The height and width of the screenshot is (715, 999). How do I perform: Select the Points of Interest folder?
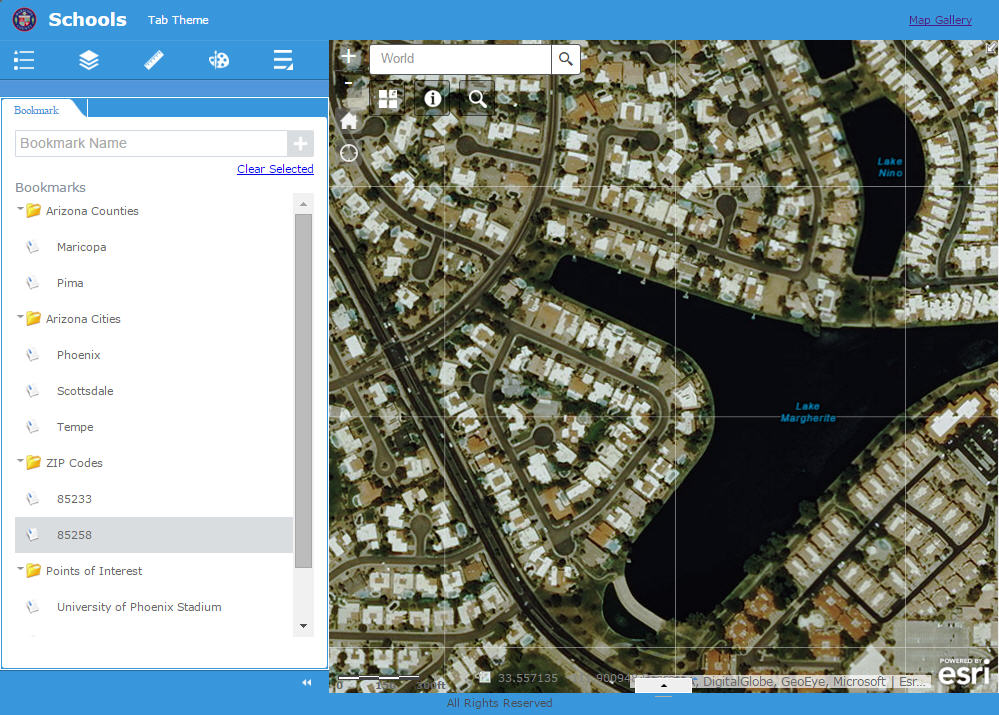pos(94,571)
